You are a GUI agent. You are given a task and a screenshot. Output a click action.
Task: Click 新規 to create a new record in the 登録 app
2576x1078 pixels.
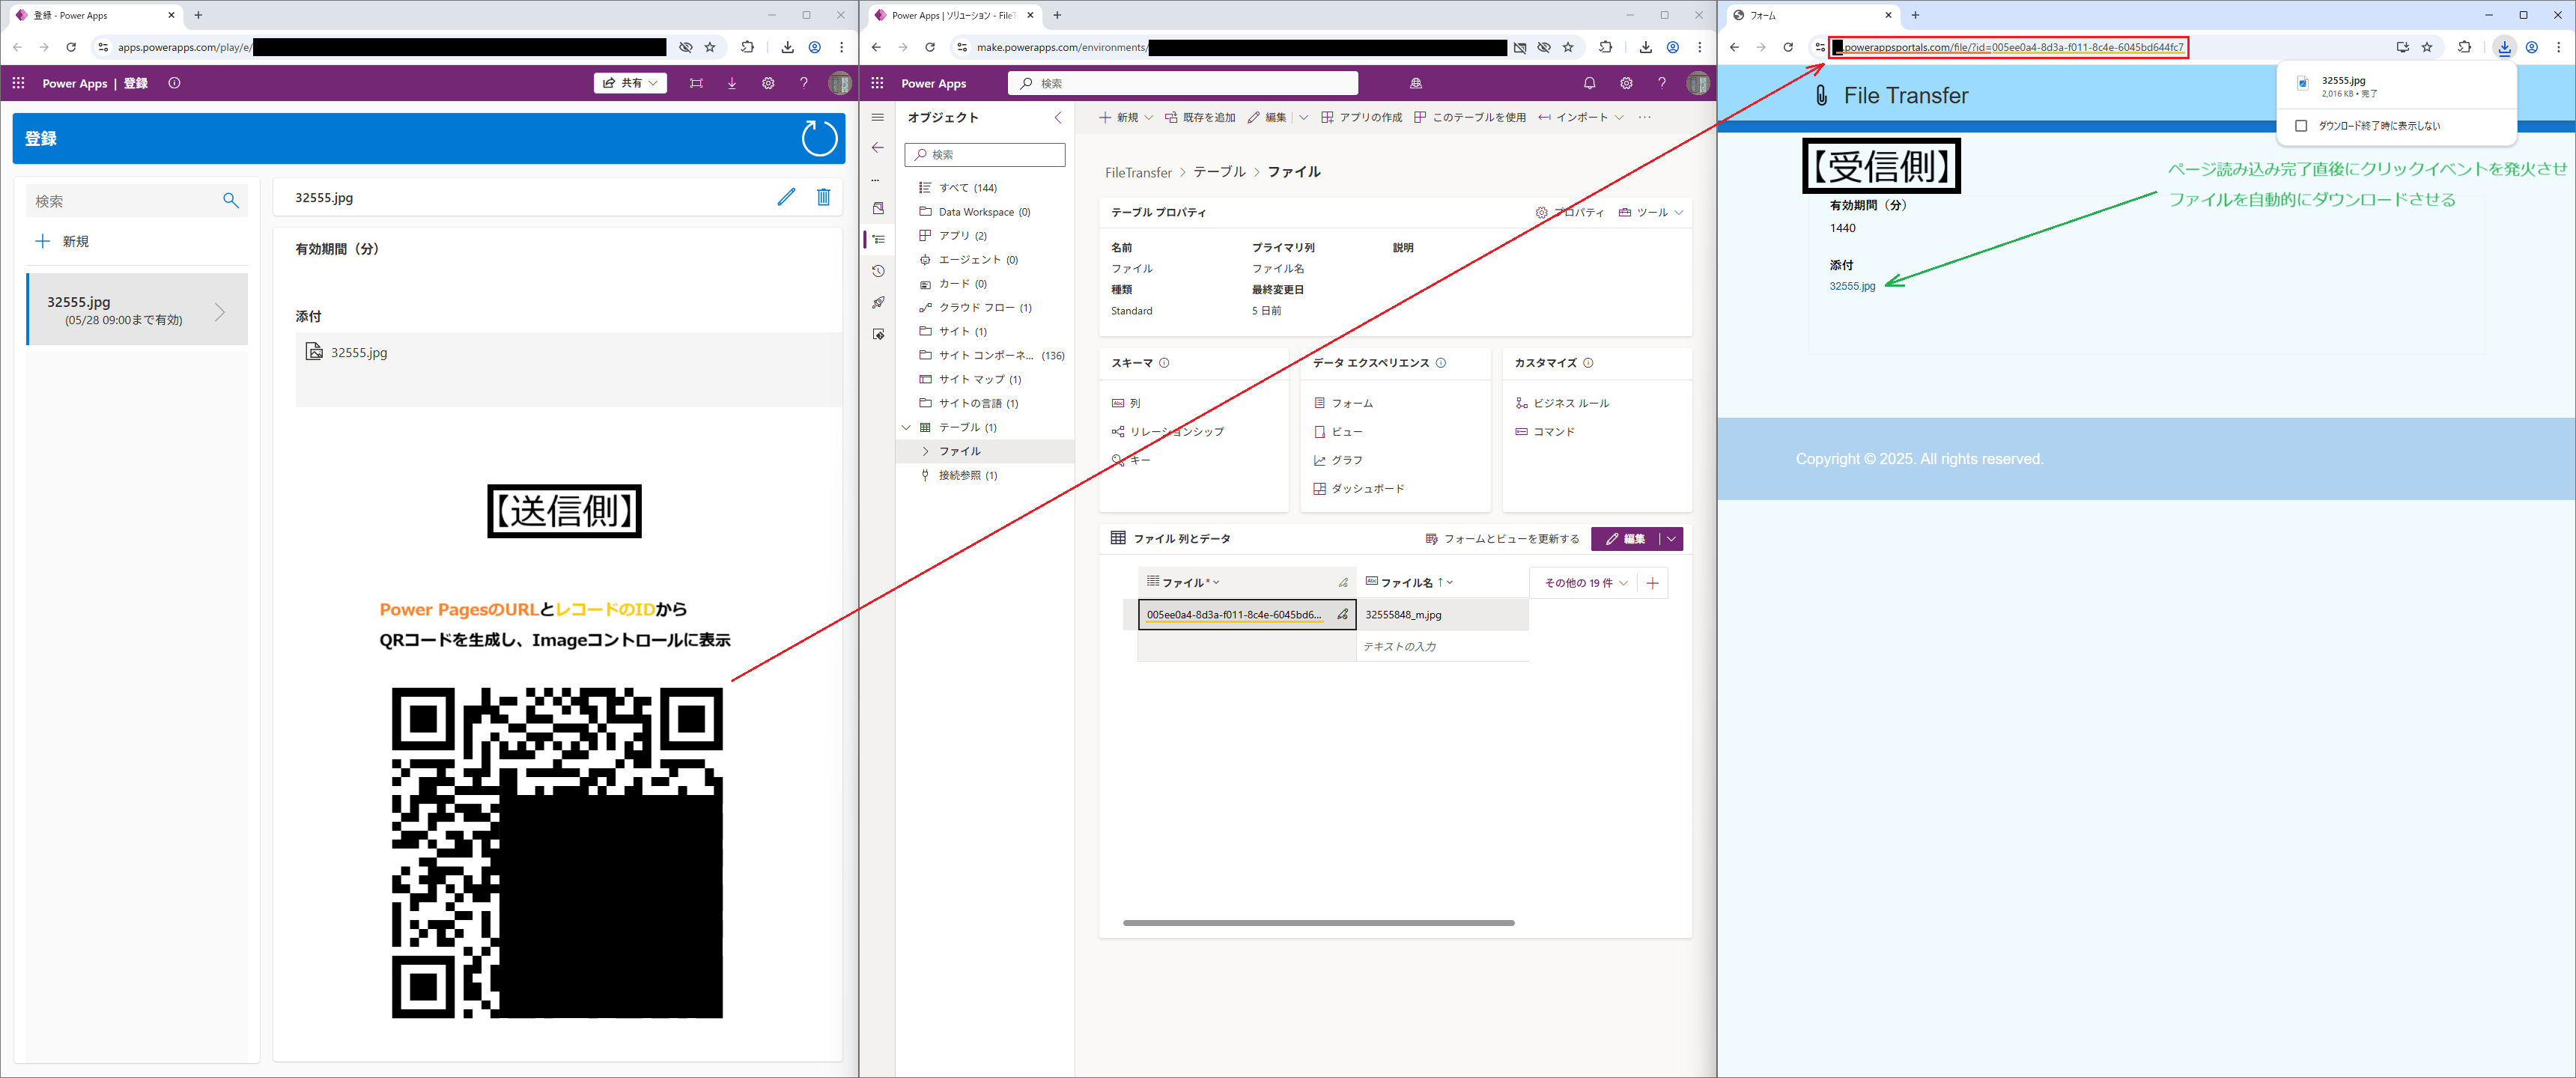[62, 241]
